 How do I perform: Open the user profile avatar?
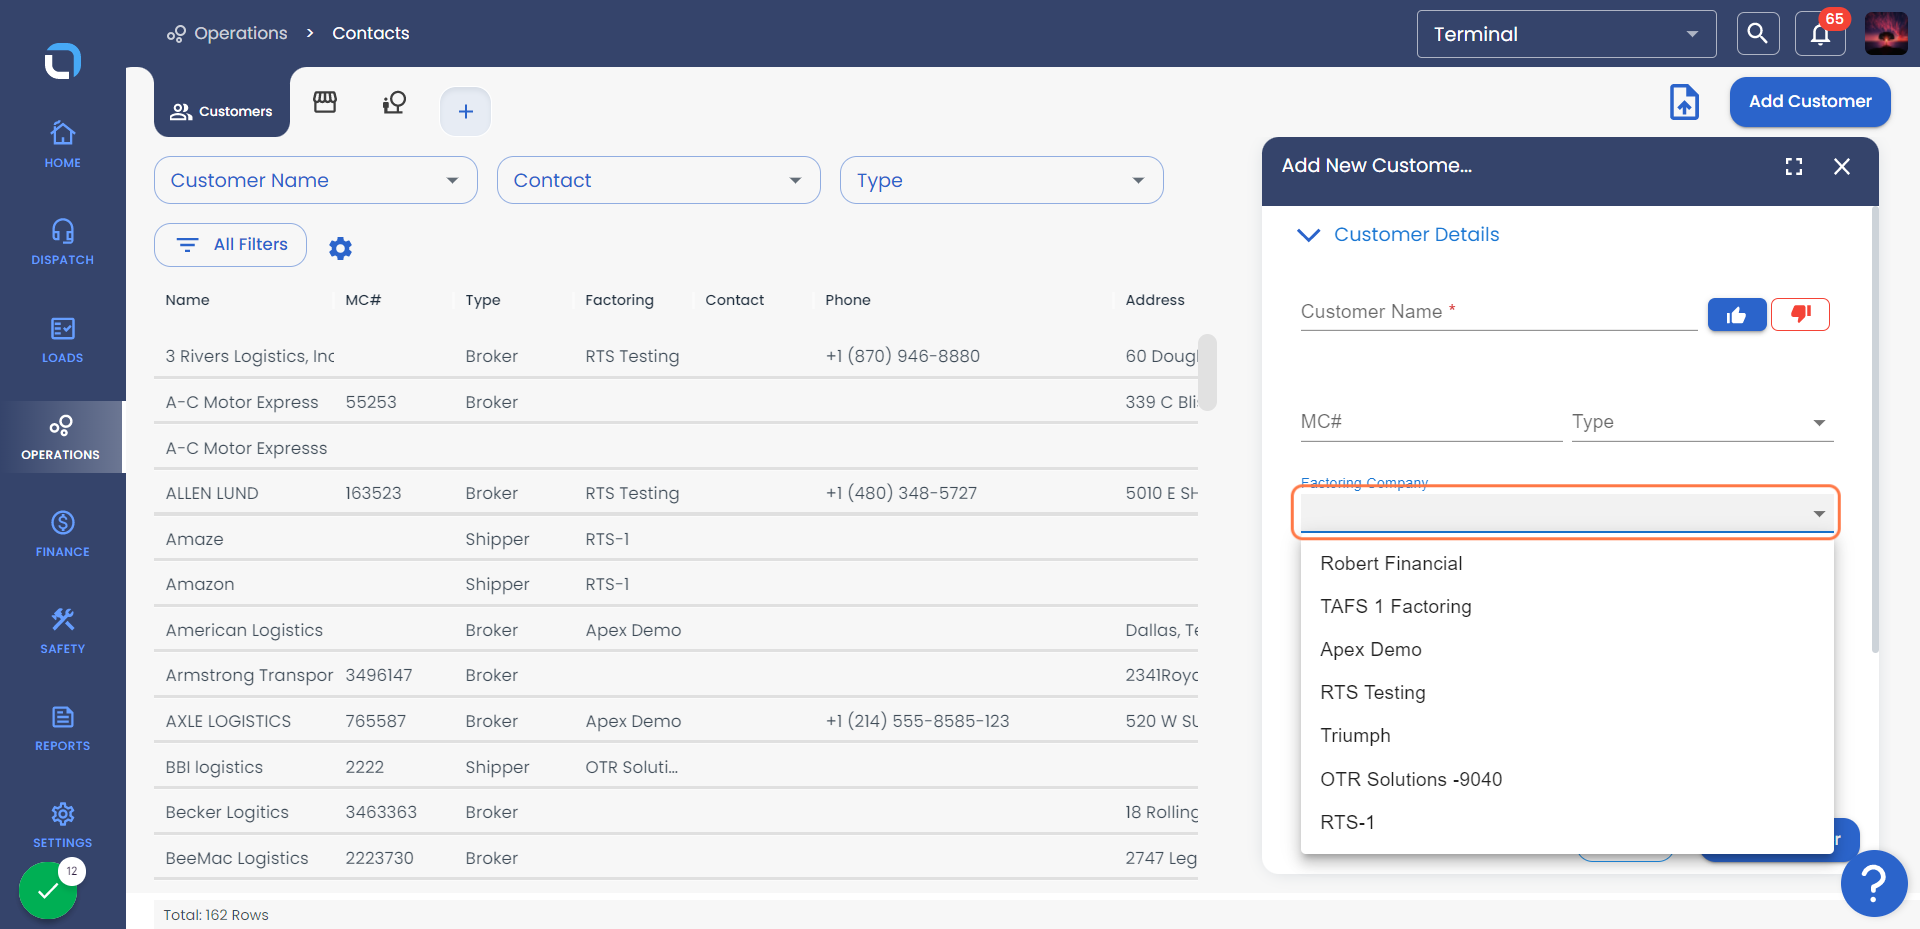[x=1886, y=33]
